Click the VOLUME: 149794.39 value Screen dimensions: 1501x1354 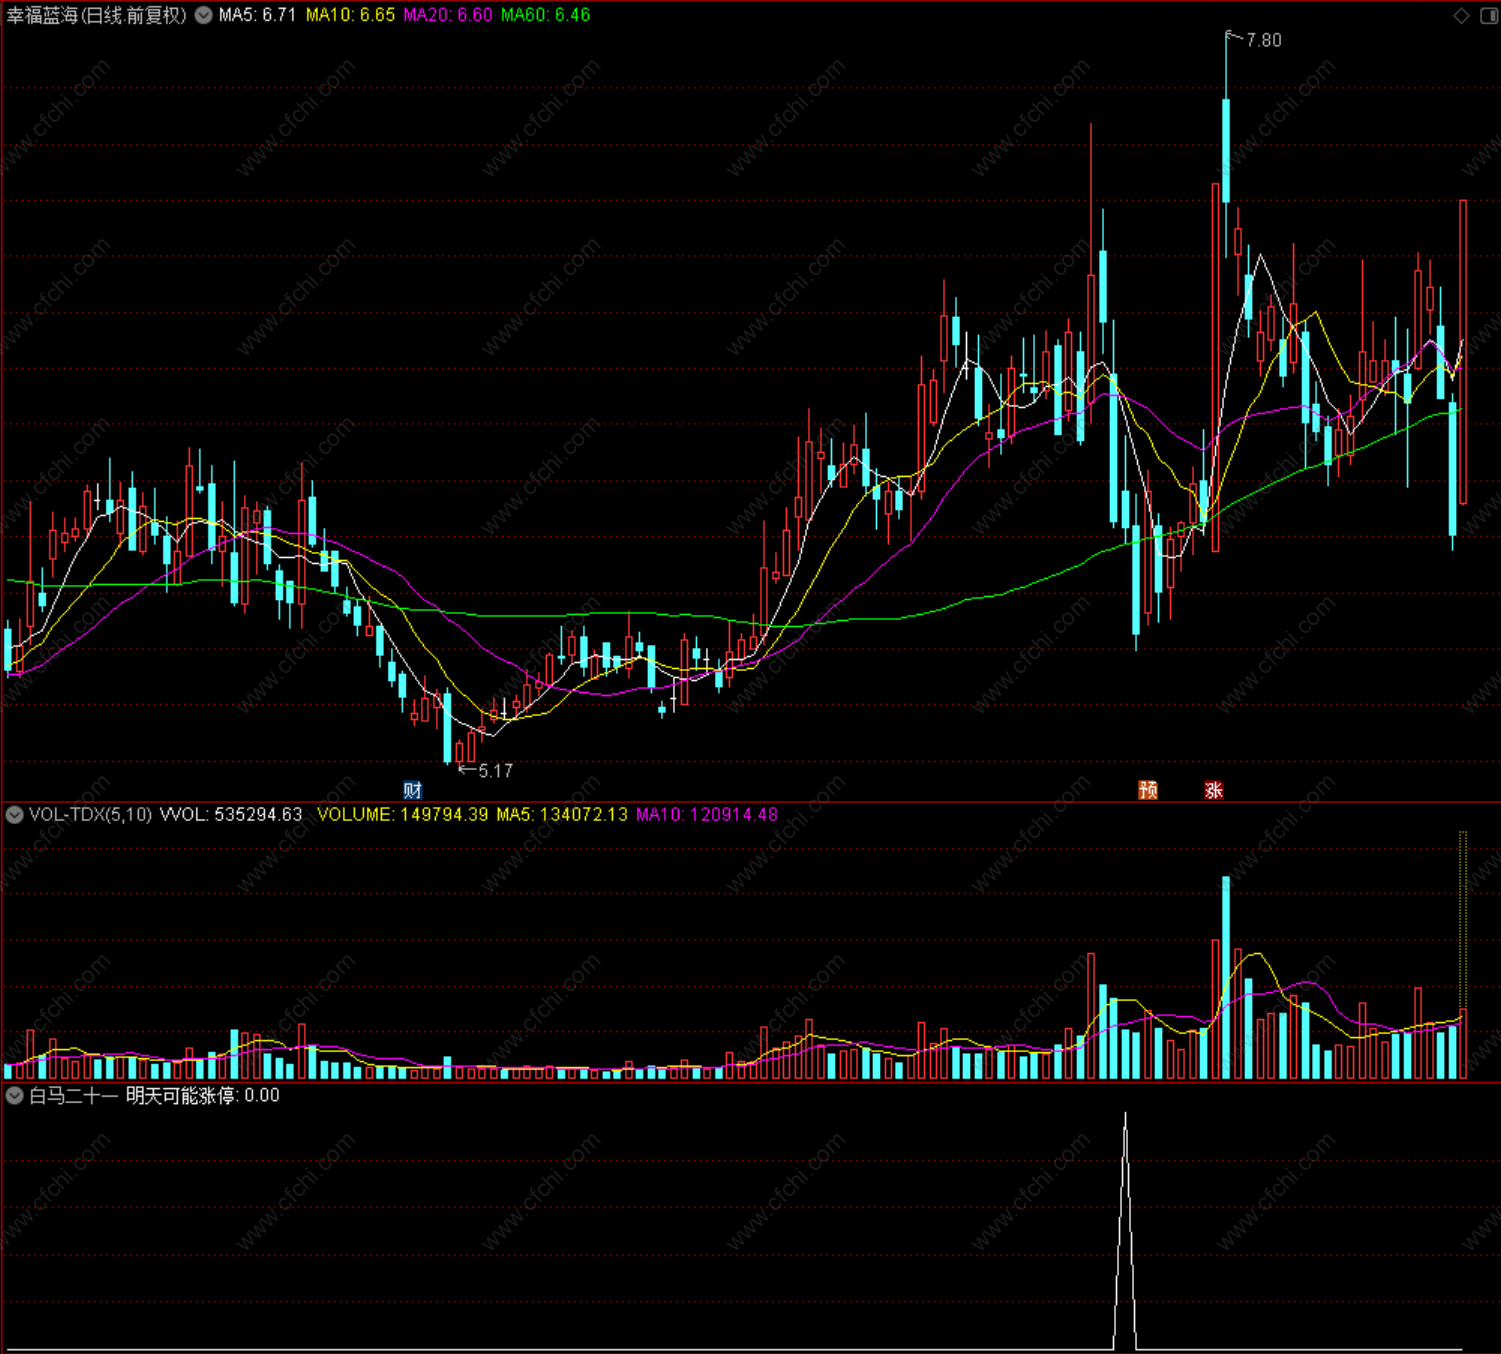click(402, 815)
